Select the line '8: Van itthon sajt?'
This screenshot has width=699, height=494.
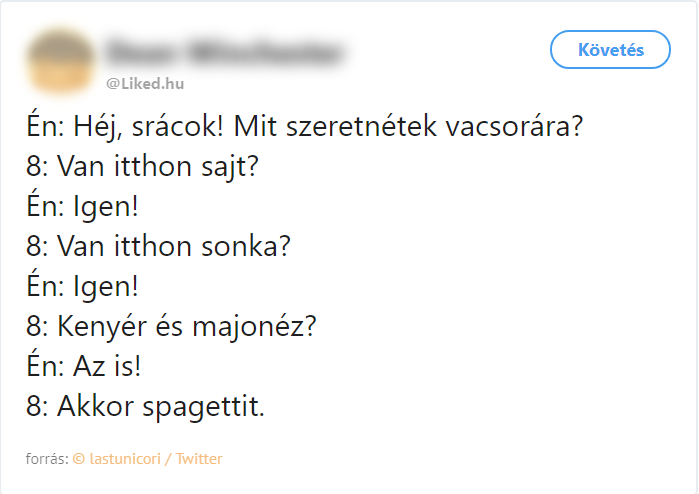[142, 167]
